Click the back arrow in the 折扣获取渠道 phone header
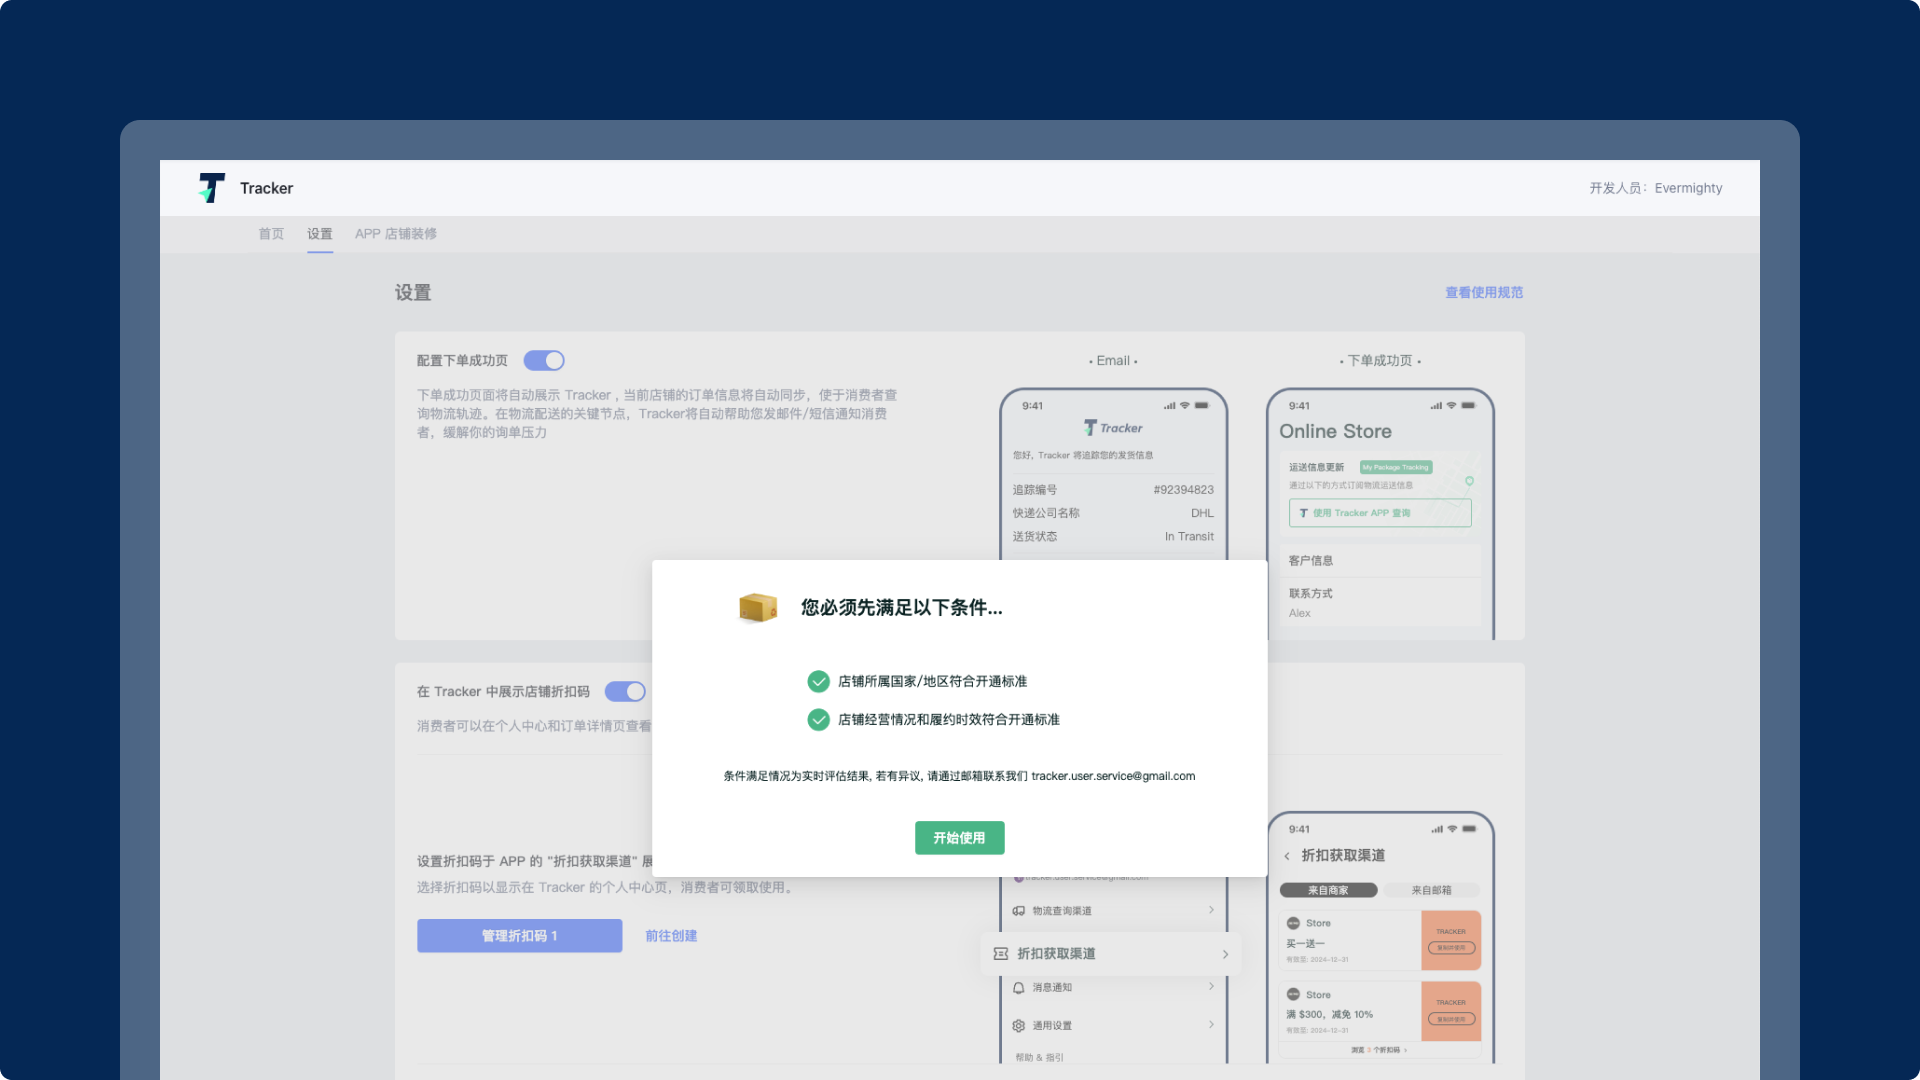The height and width of the screenshot is (1080, 1920). tap(1287, 856)
